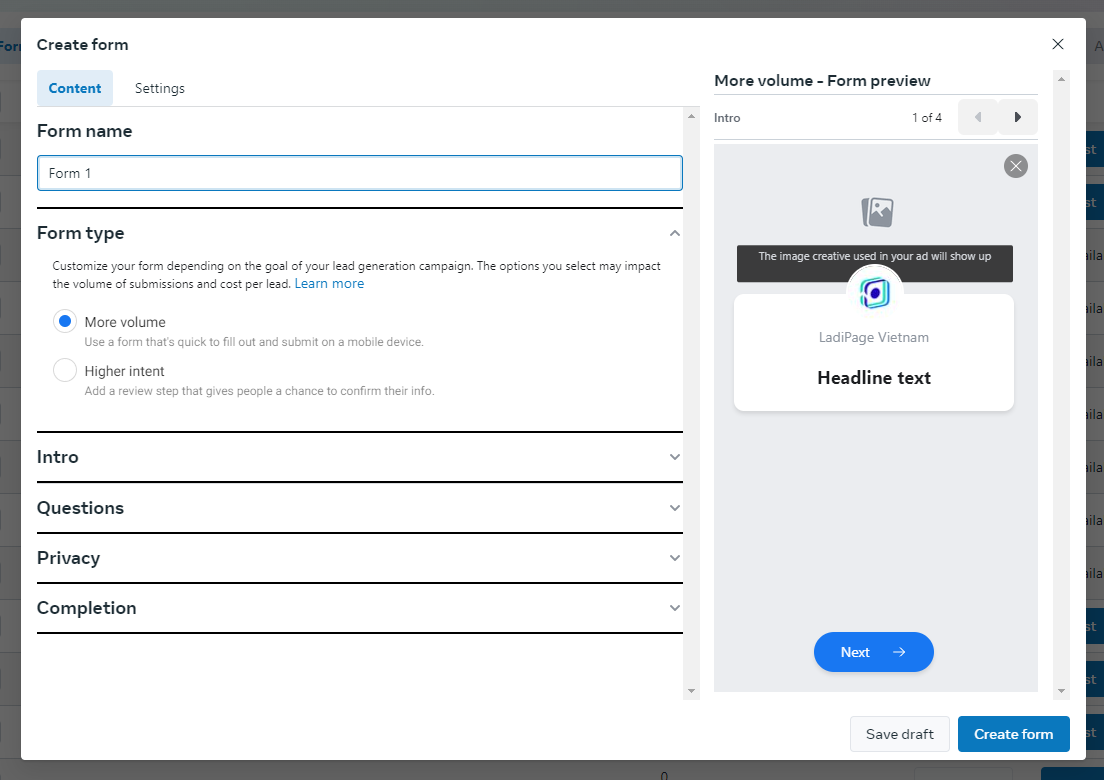Expand the Completion section
Screen dimensions: 1104x780
(675, 608)
